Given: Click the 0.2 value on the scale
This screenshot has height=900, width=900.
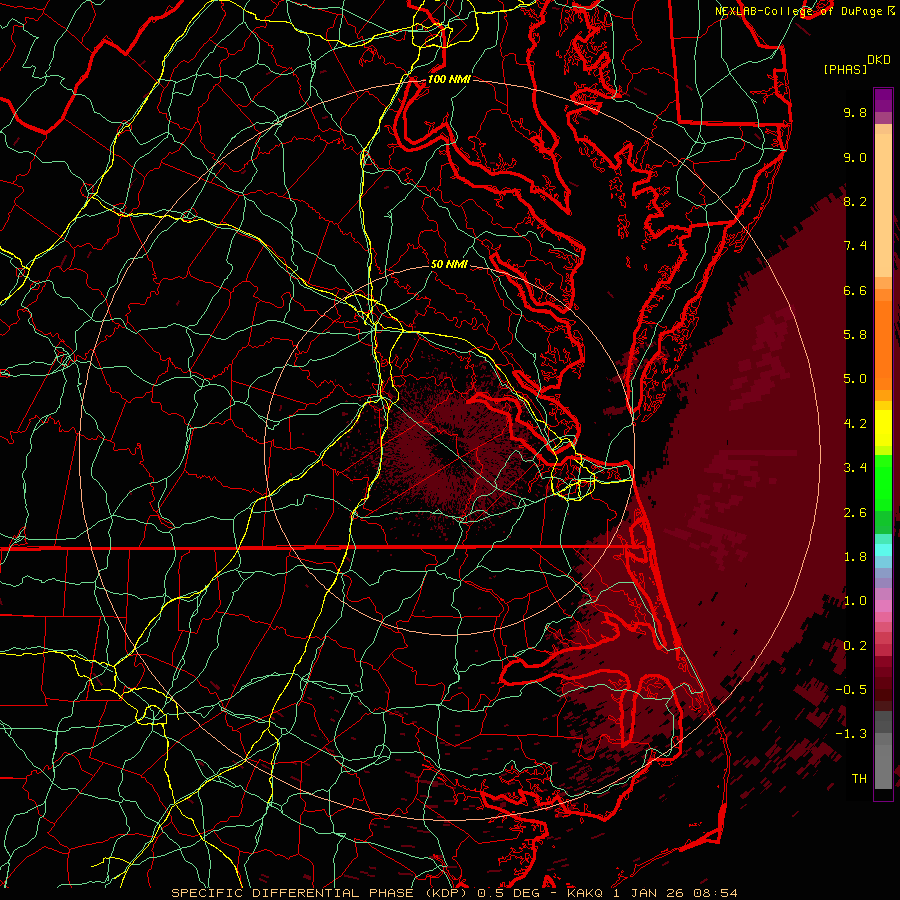Looking at the screenshot, I should click(x=855, y=646).
